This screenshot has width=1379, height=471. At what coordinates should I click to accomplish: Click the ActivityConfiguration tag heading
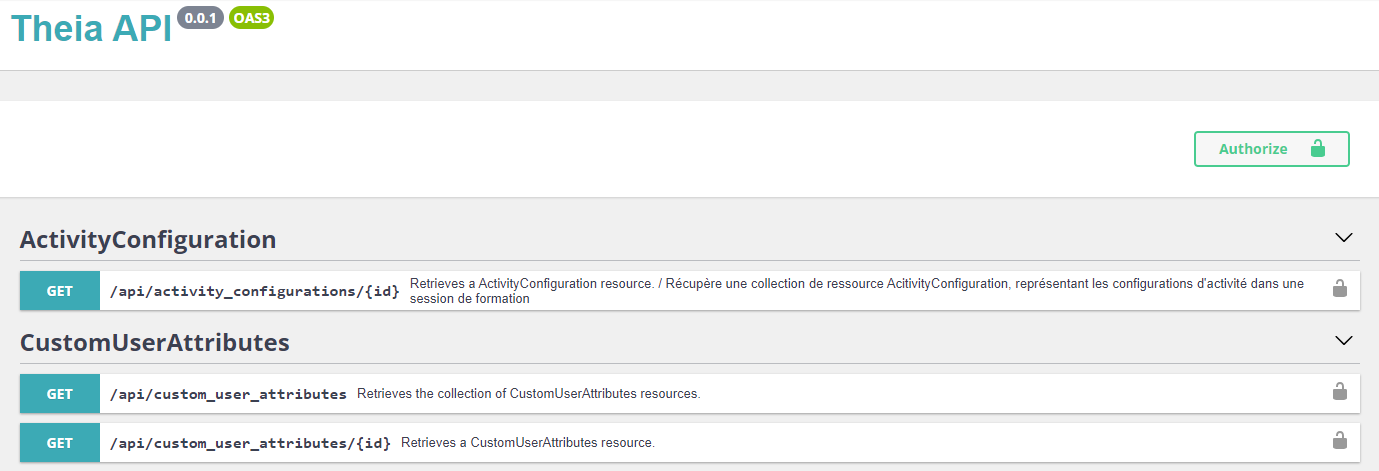pyautogui.click(x=148, y=240)
